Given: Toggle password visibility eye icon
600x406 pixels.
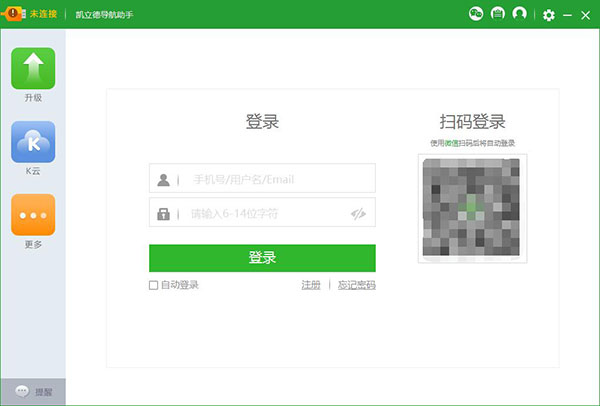Looking at the screenshot, I should (358, 214).
